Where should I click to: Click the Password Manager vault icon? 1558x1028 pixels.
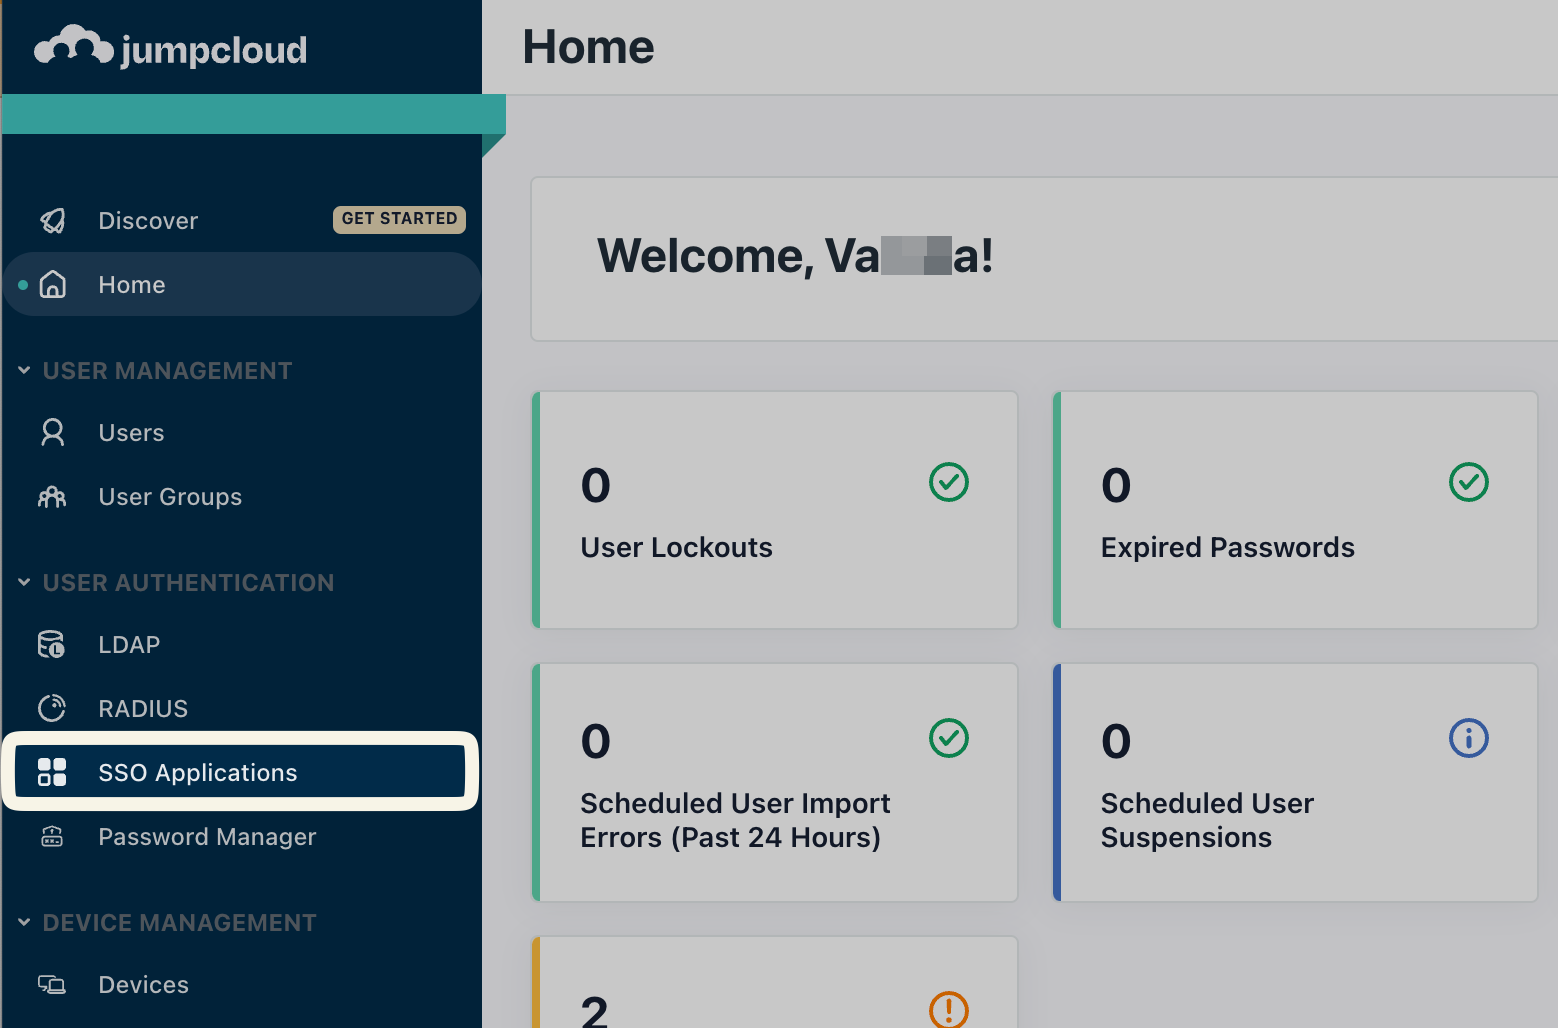(x=52, y=837)
